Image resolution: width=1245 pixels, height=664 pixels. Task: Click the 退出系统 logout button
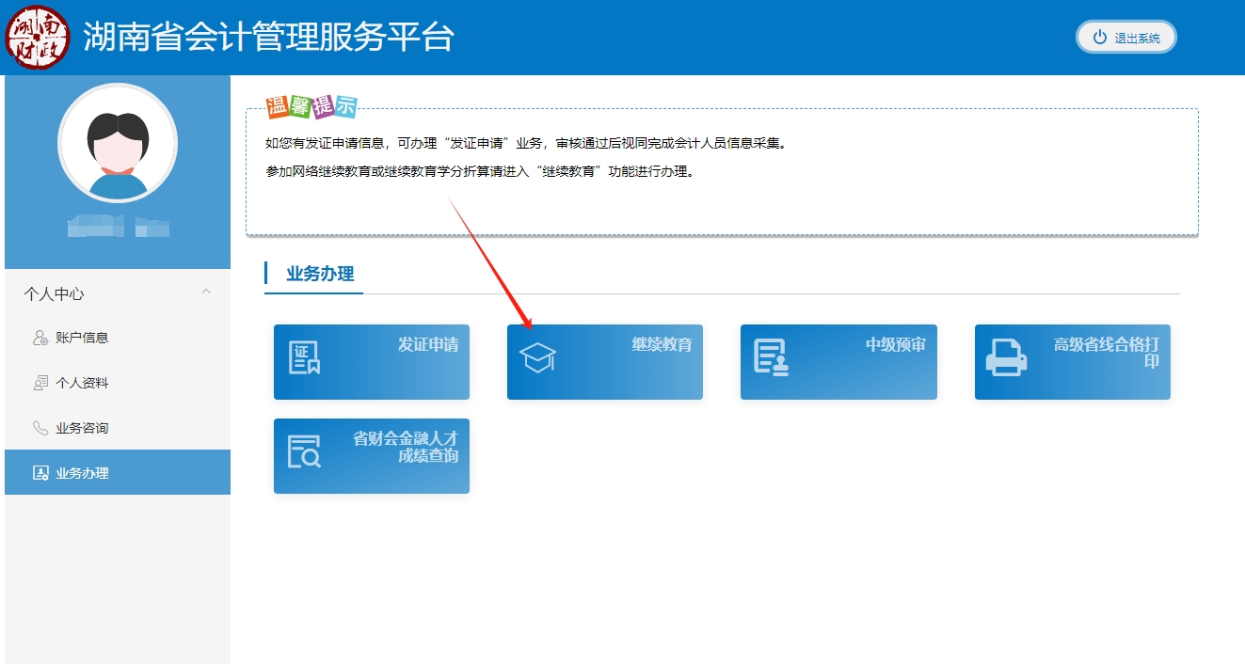tap(1125, 36)
